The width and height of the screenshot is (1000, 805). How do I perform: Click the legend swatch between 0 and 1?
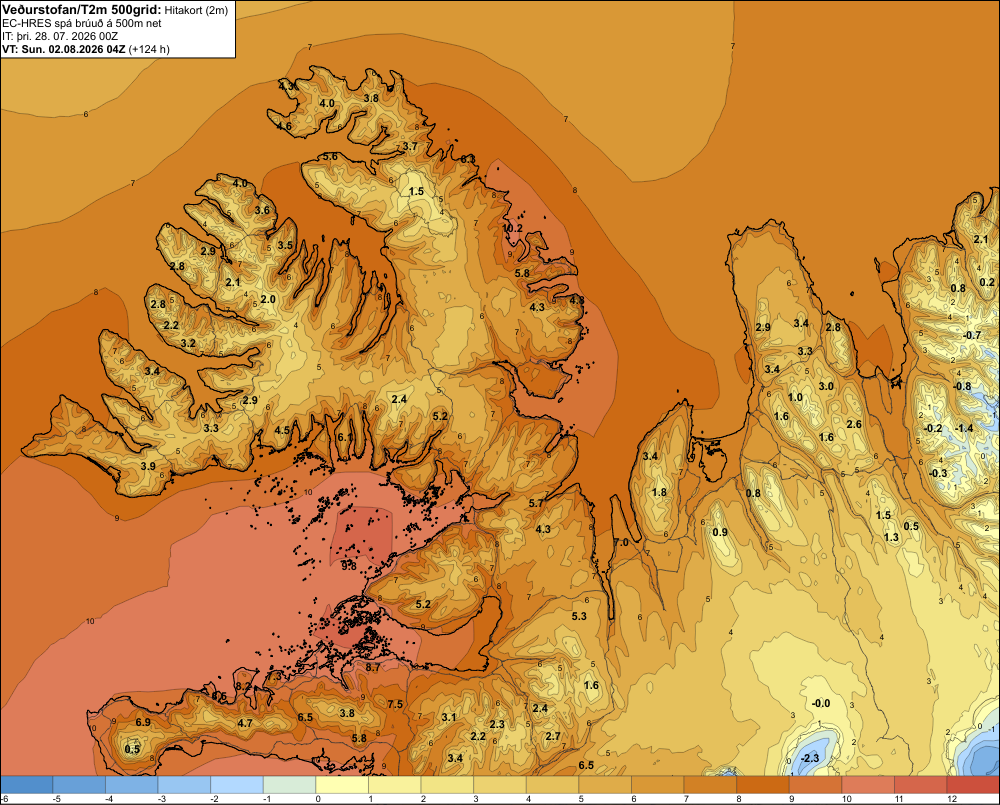point(342,785)
